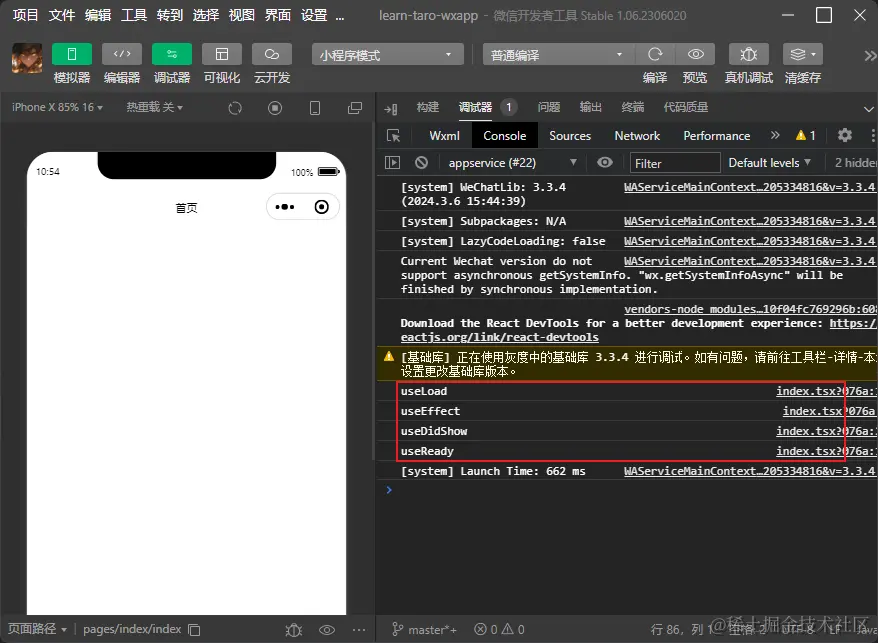Image resolution: width=878 pixels, height=643 pixels.
Task: Open the 普通编译 compile mode dropdown
Action: click(x=558, y=54)
